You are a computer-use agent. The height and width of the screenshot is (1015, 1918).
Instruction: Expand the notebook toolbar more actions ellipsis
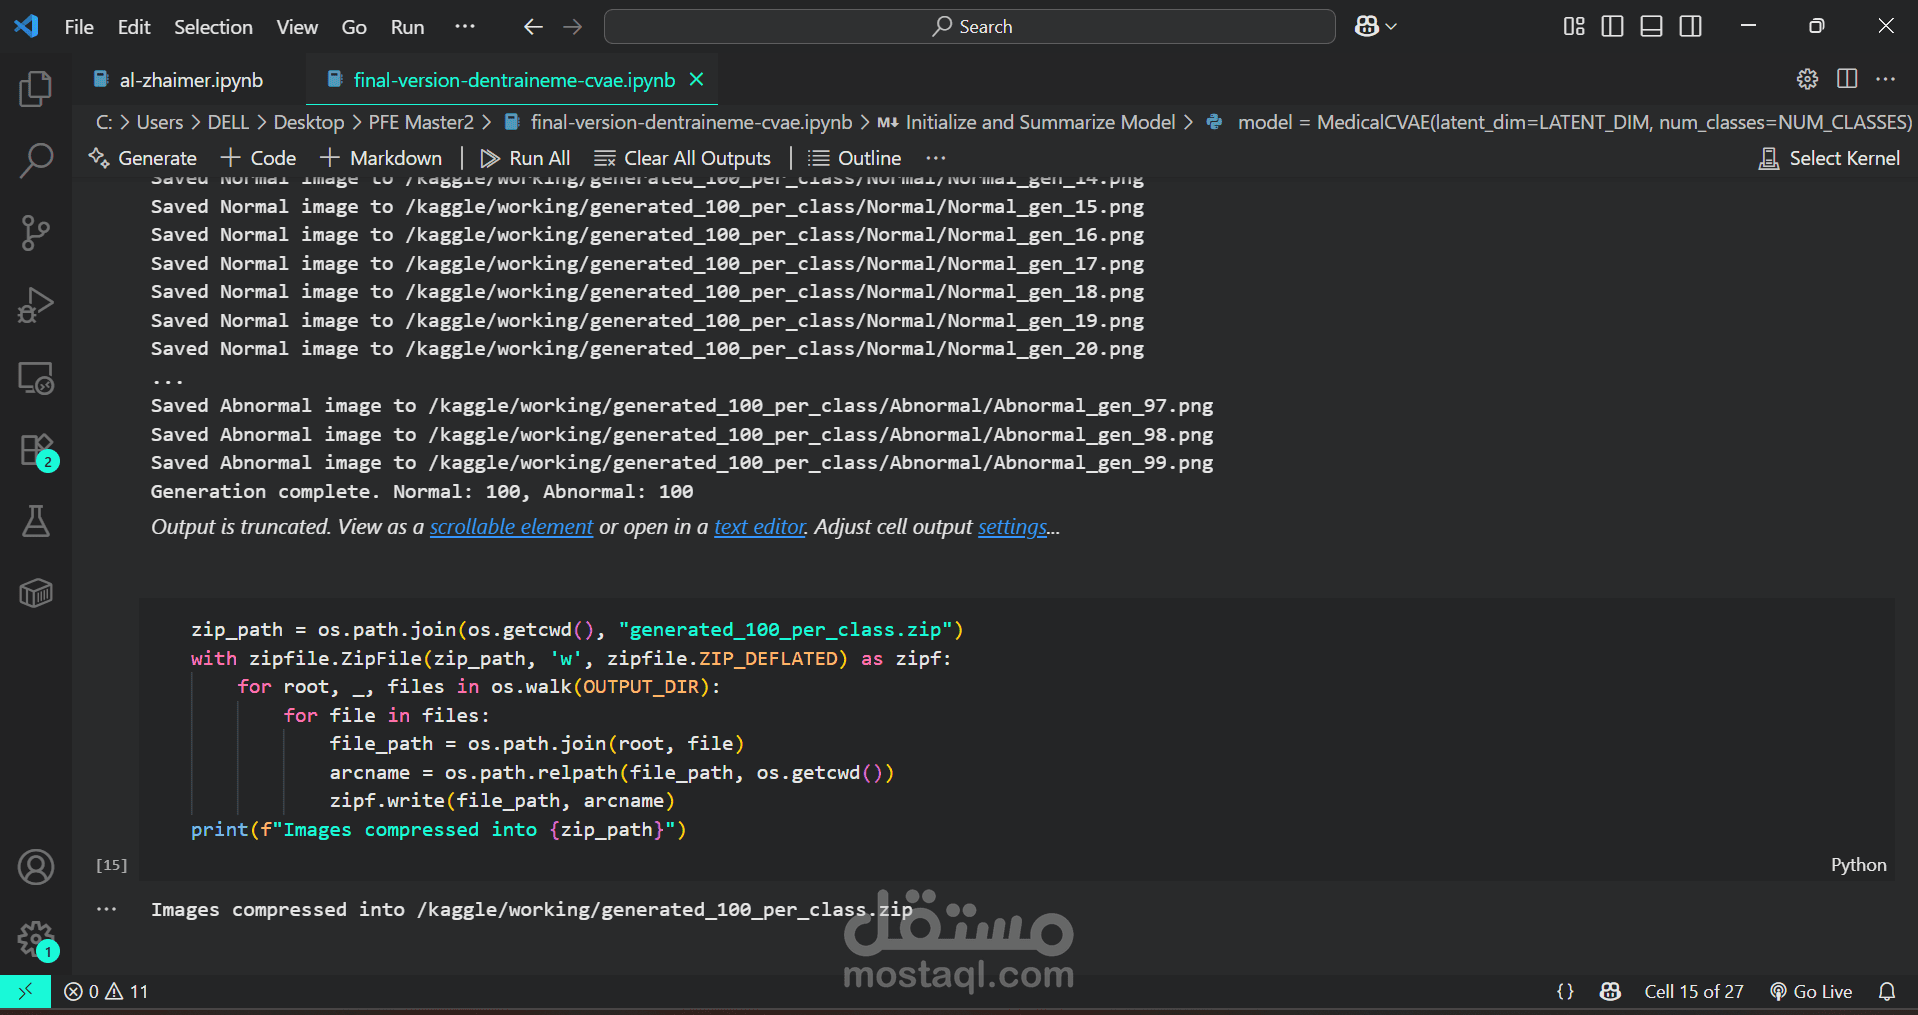pyautogui.click(x=935, y=158)
